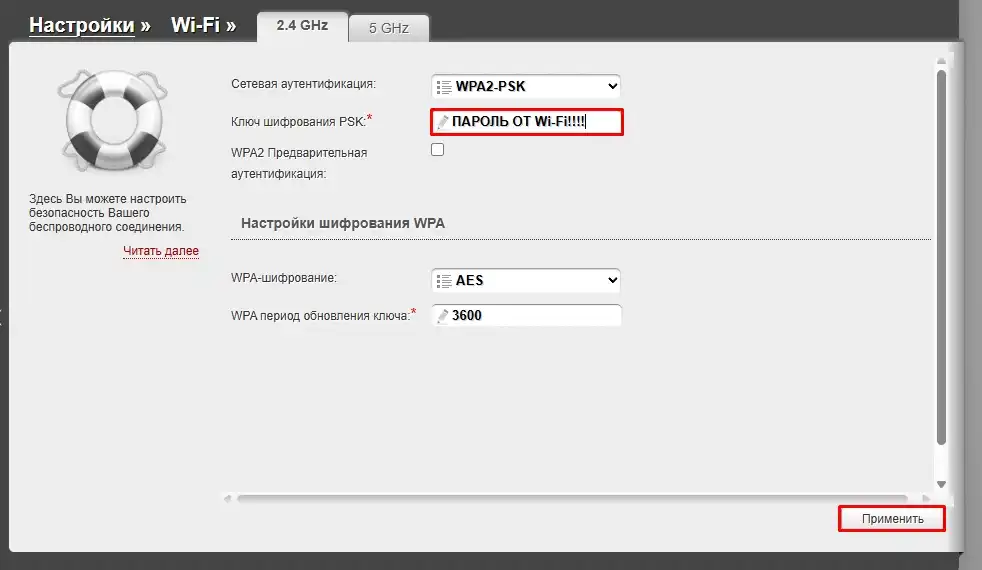Image resolution: width=982 pixels, height=570 pixels.
Task: Click the pencil icon in PSK key field
Action: pos(443,122)
